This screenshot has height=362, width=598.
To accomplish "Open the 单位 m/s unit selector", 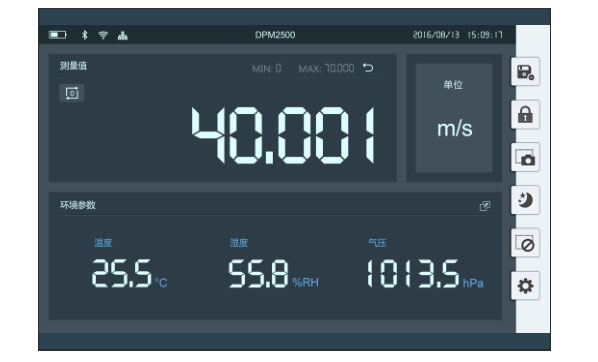I will 454,118.
